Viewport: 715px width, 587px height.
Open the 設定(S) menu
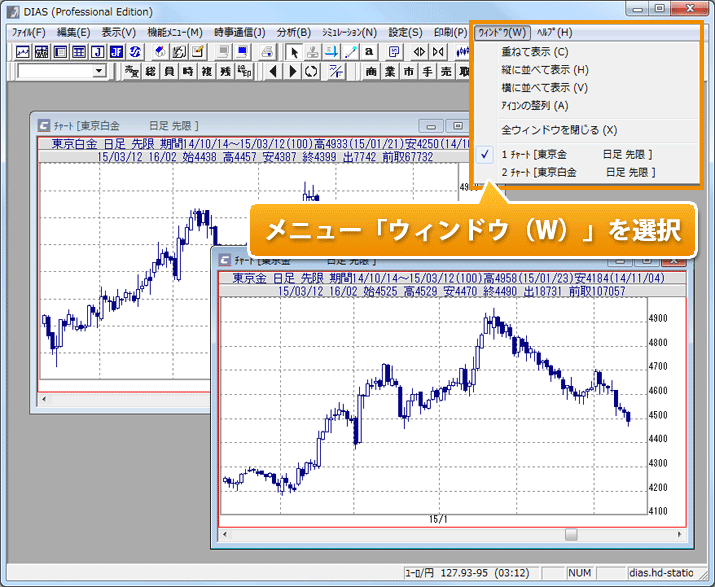(405, 32)
